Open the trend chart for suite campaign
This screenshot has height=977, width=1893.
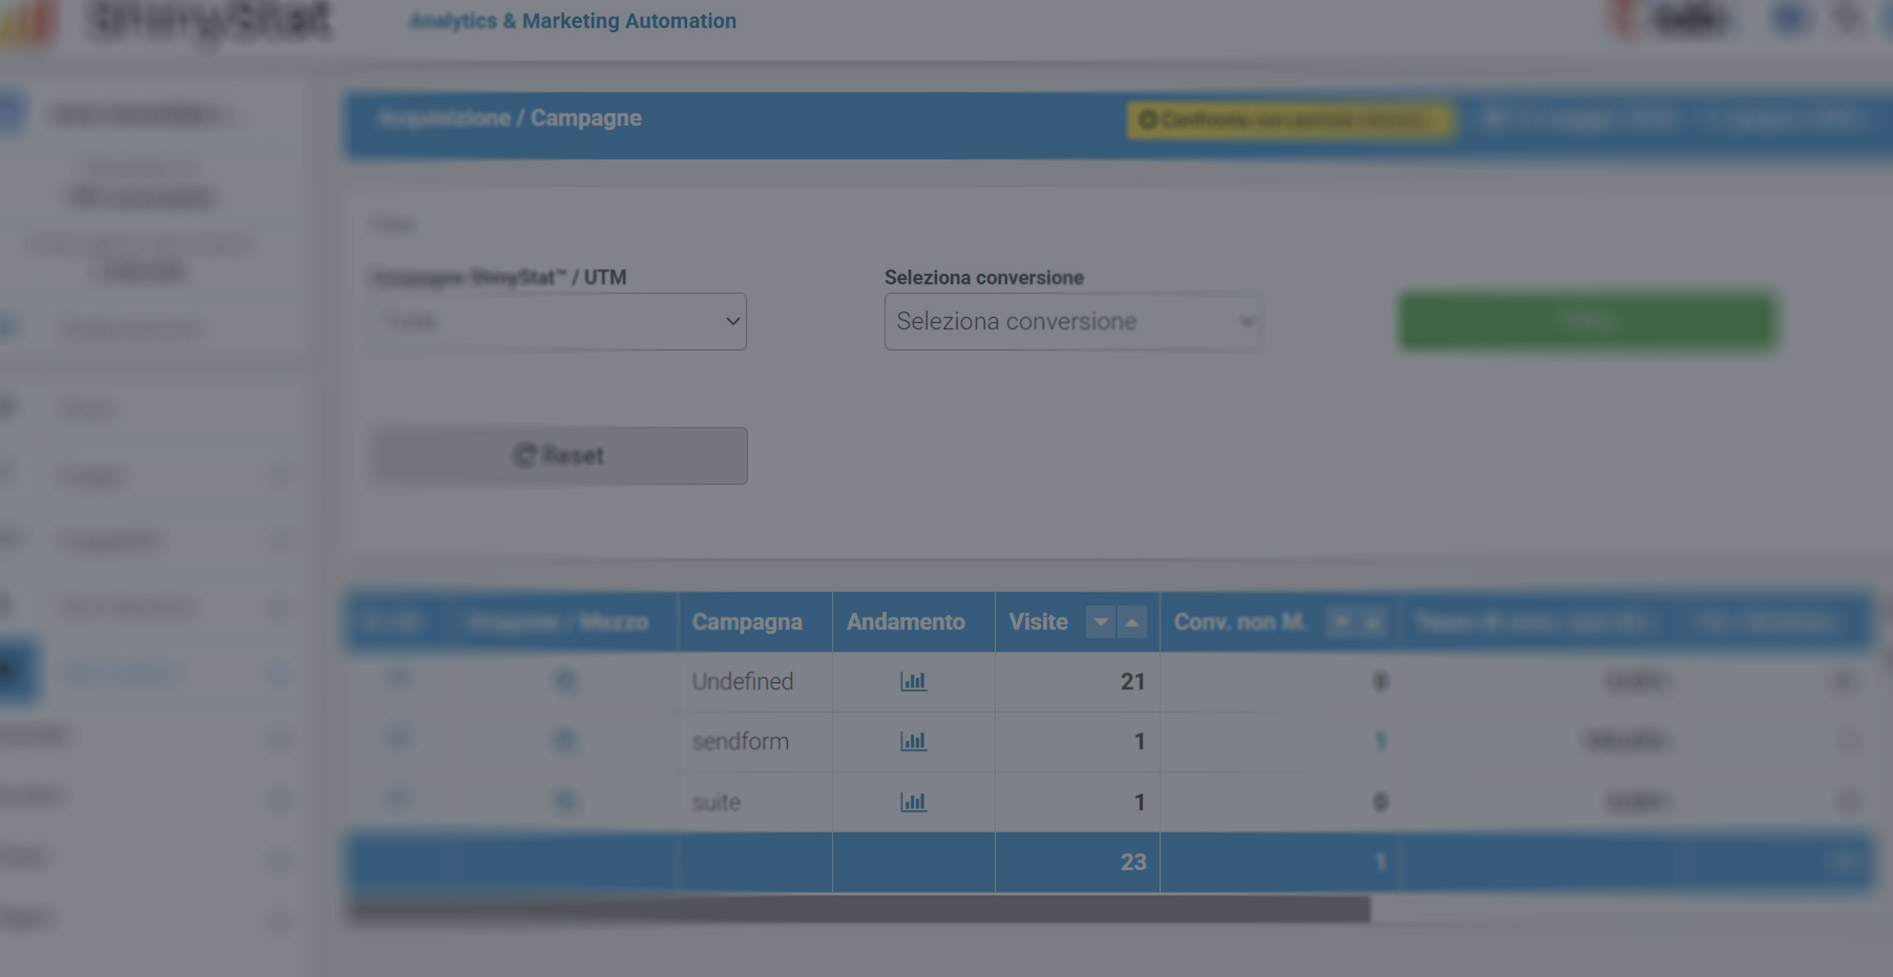(913, 802)
